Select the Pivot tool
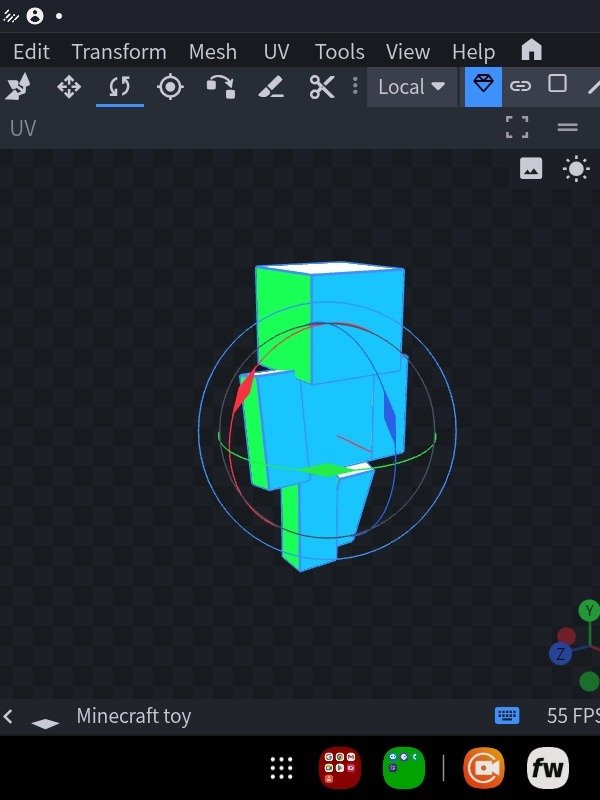 coord(171,87)
